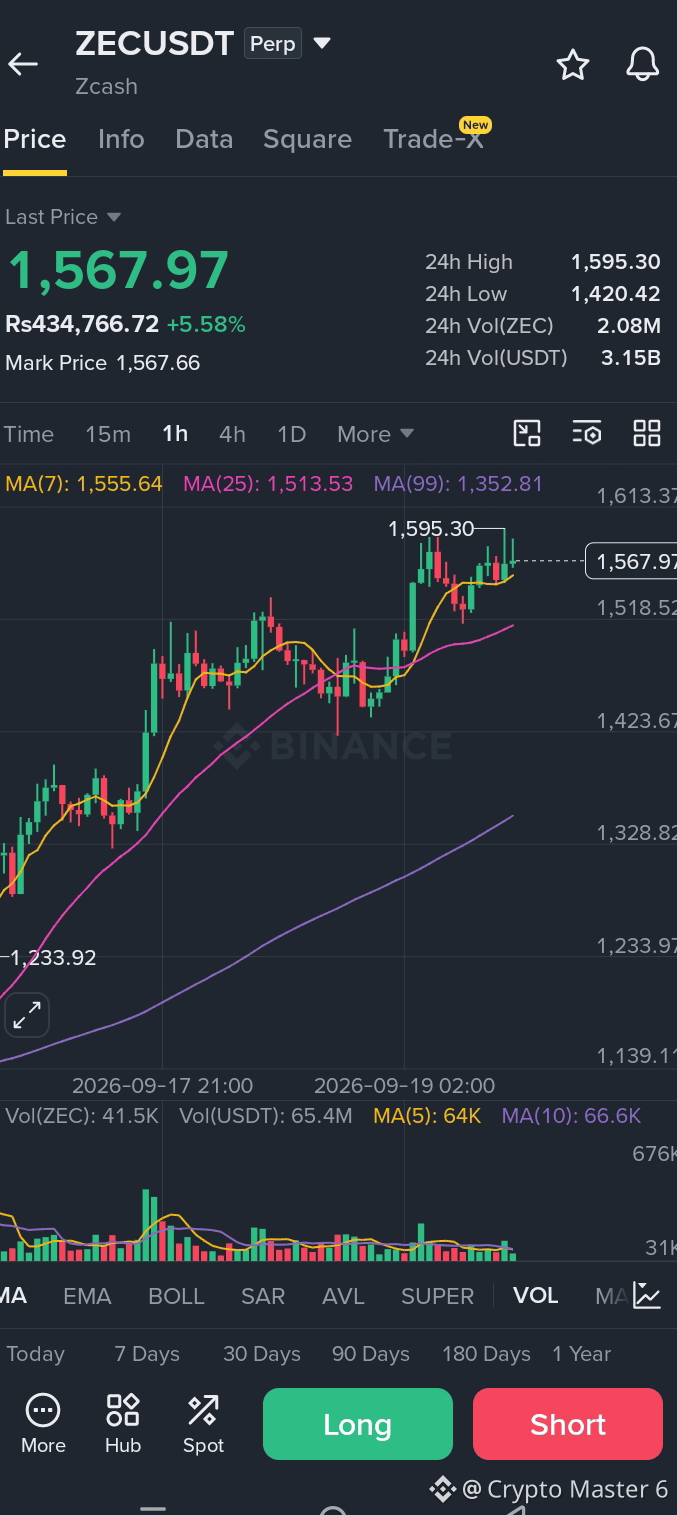Switch chart to 4h interval
677x1515 pixels.
(232, 434)
